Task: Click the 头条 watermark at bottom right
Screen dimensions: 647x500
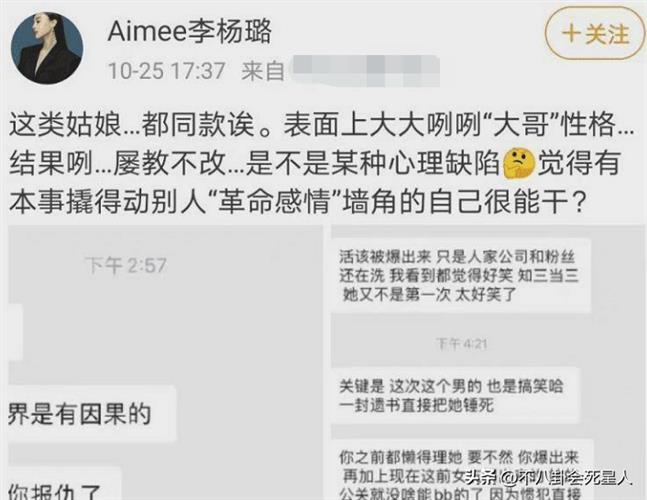Action: (549, 479)
